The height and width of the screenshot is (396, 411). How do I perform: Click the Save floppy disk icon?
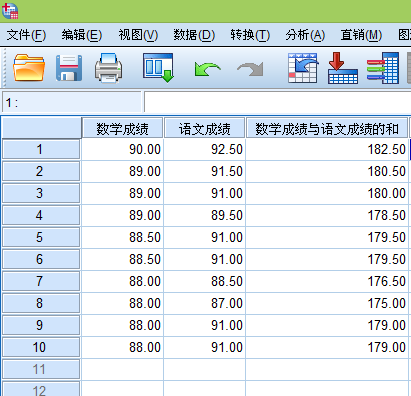(x=69, y=68)
